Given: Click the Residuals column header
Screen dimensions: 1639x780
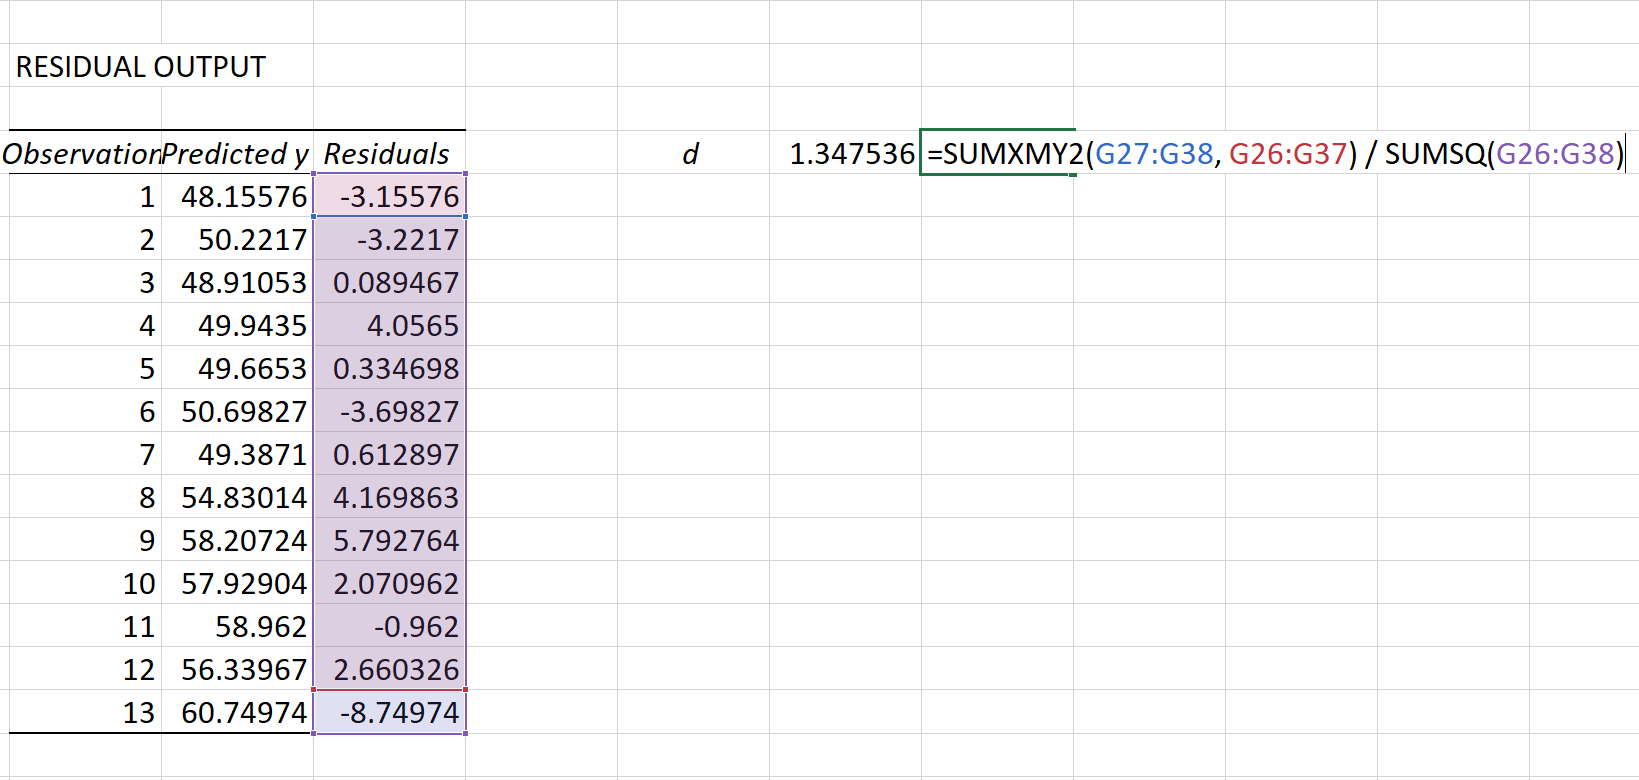Looking at the screenshot, I should [389, 153].
